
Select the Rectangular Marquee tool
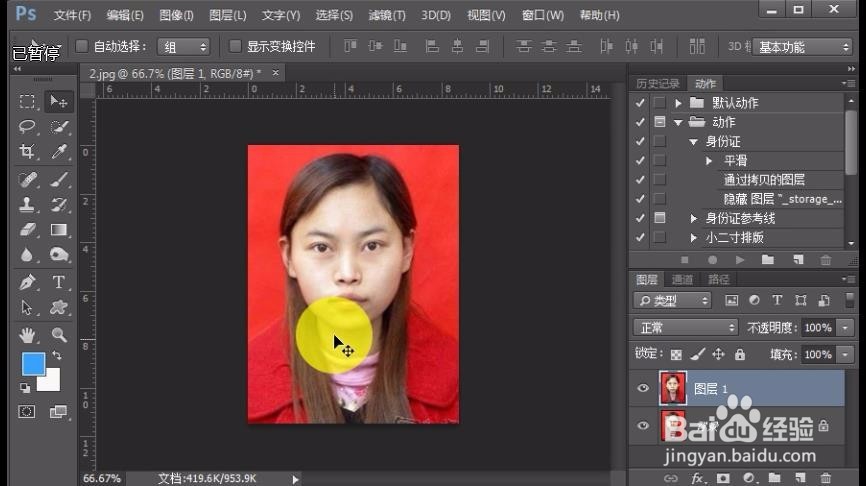point(27,102)
